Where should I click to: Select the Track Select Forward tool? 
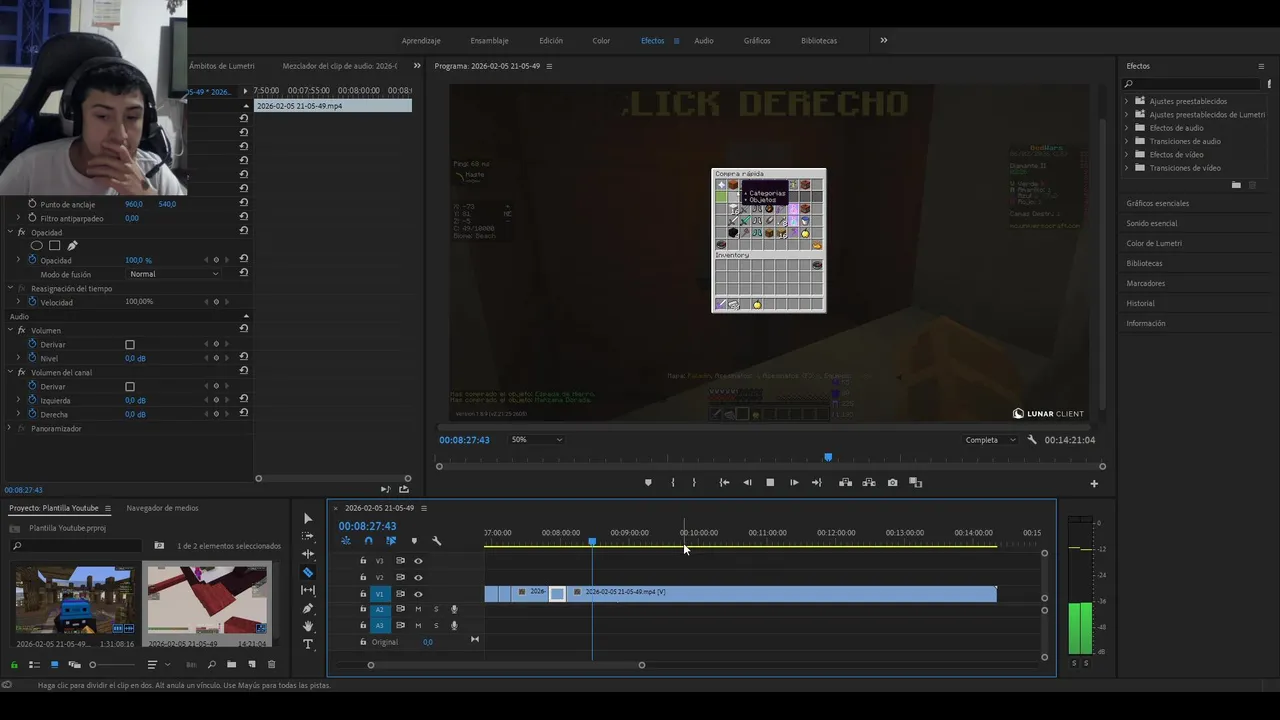[308, 536]
